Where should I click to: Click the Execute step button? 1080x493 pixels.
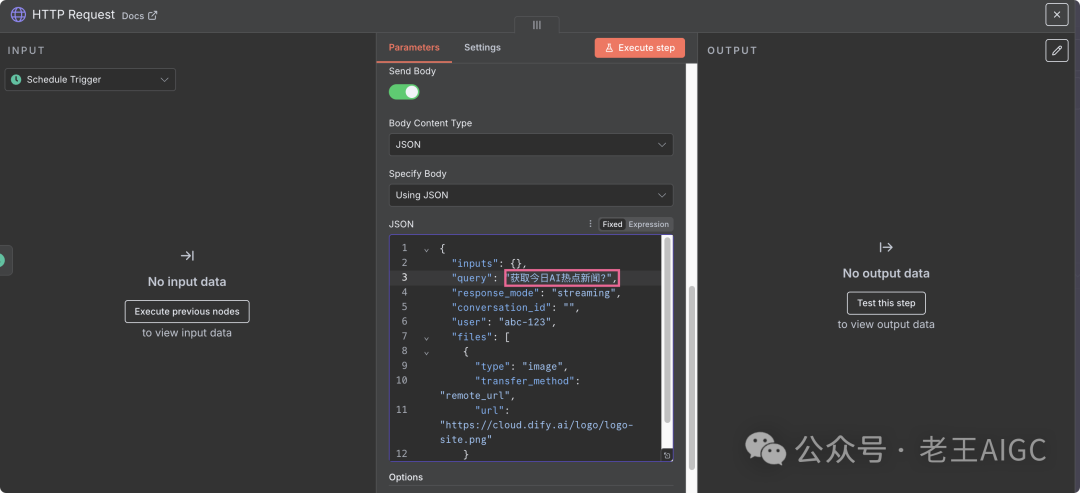[x=640, y=48]
